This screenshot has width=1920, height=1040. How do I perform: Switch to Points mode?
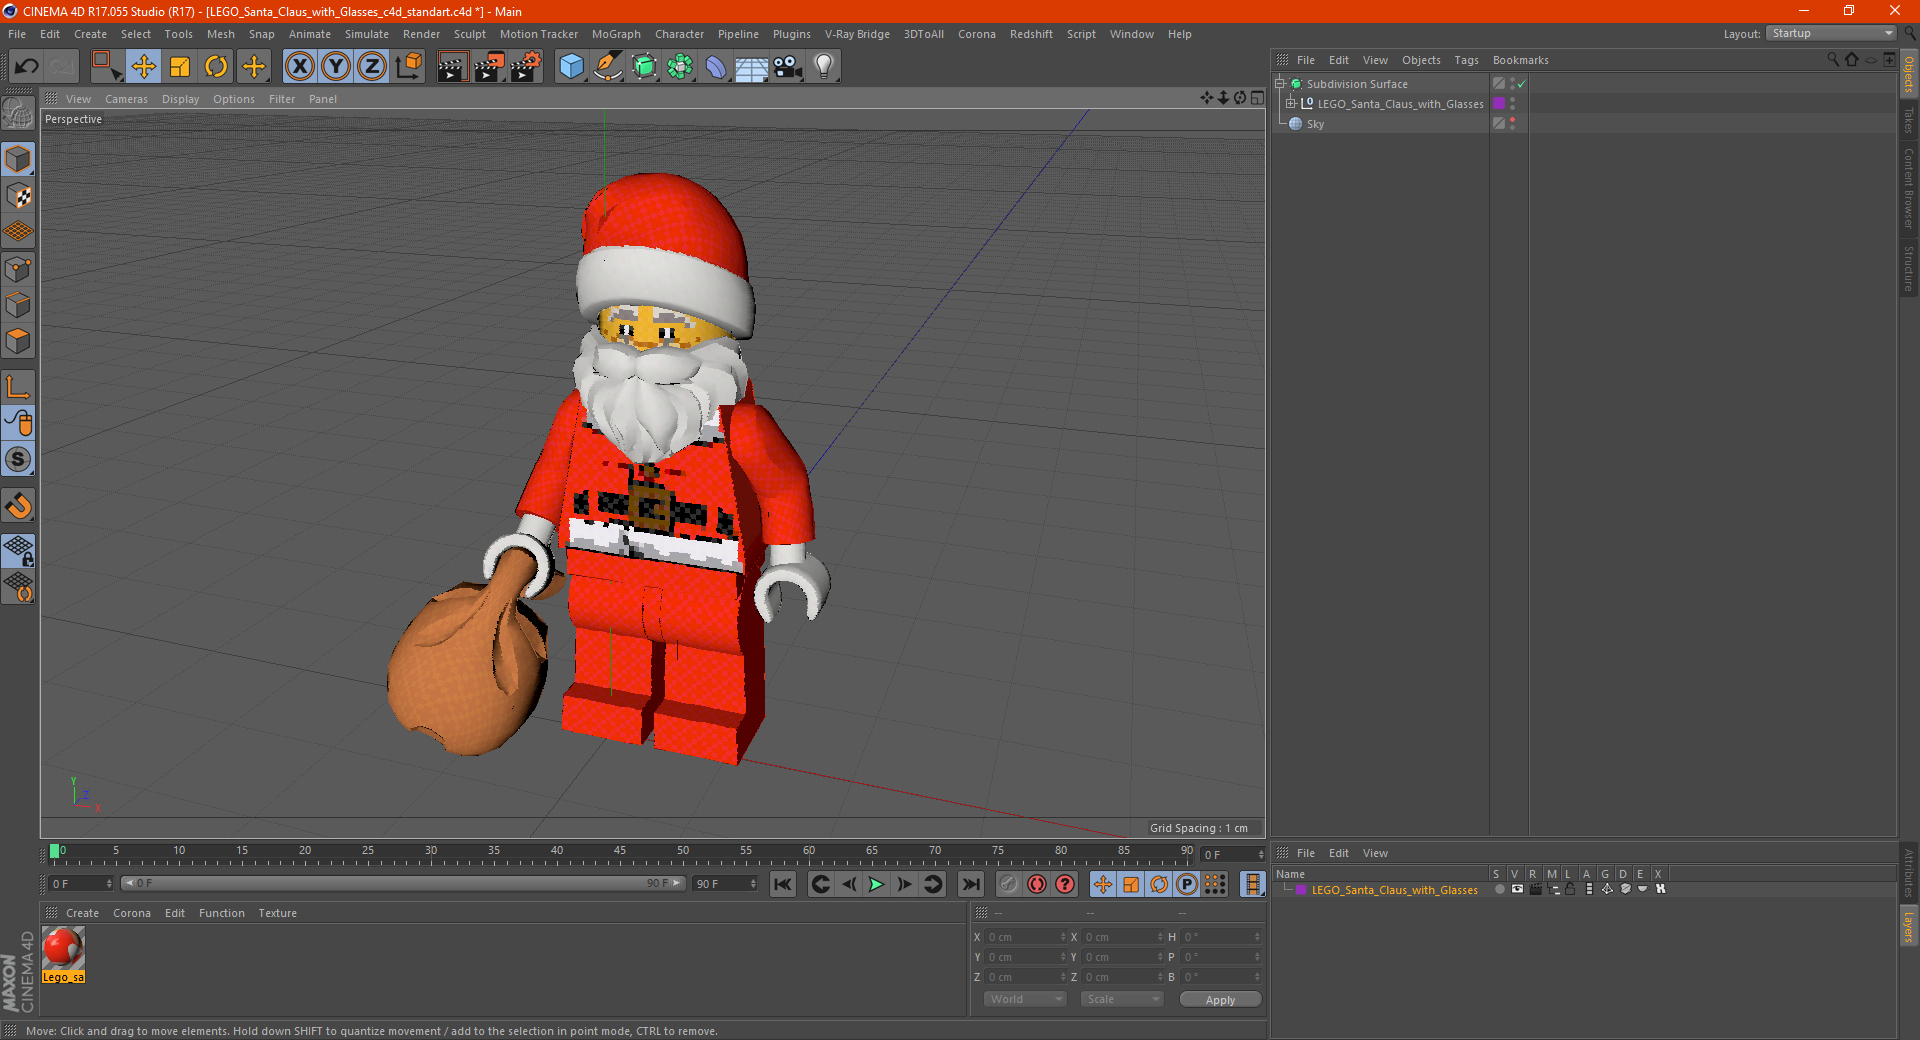pos(18,269)
